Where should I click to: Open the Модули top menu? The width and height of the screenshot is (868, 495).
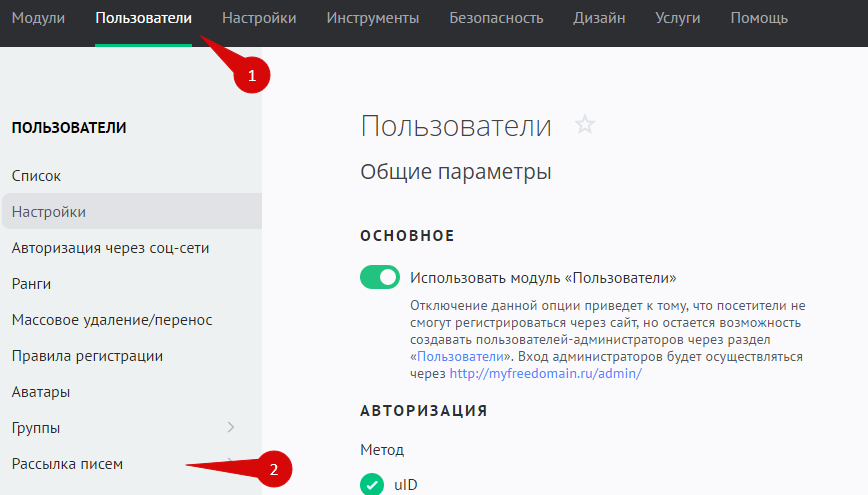click(38, 18)
